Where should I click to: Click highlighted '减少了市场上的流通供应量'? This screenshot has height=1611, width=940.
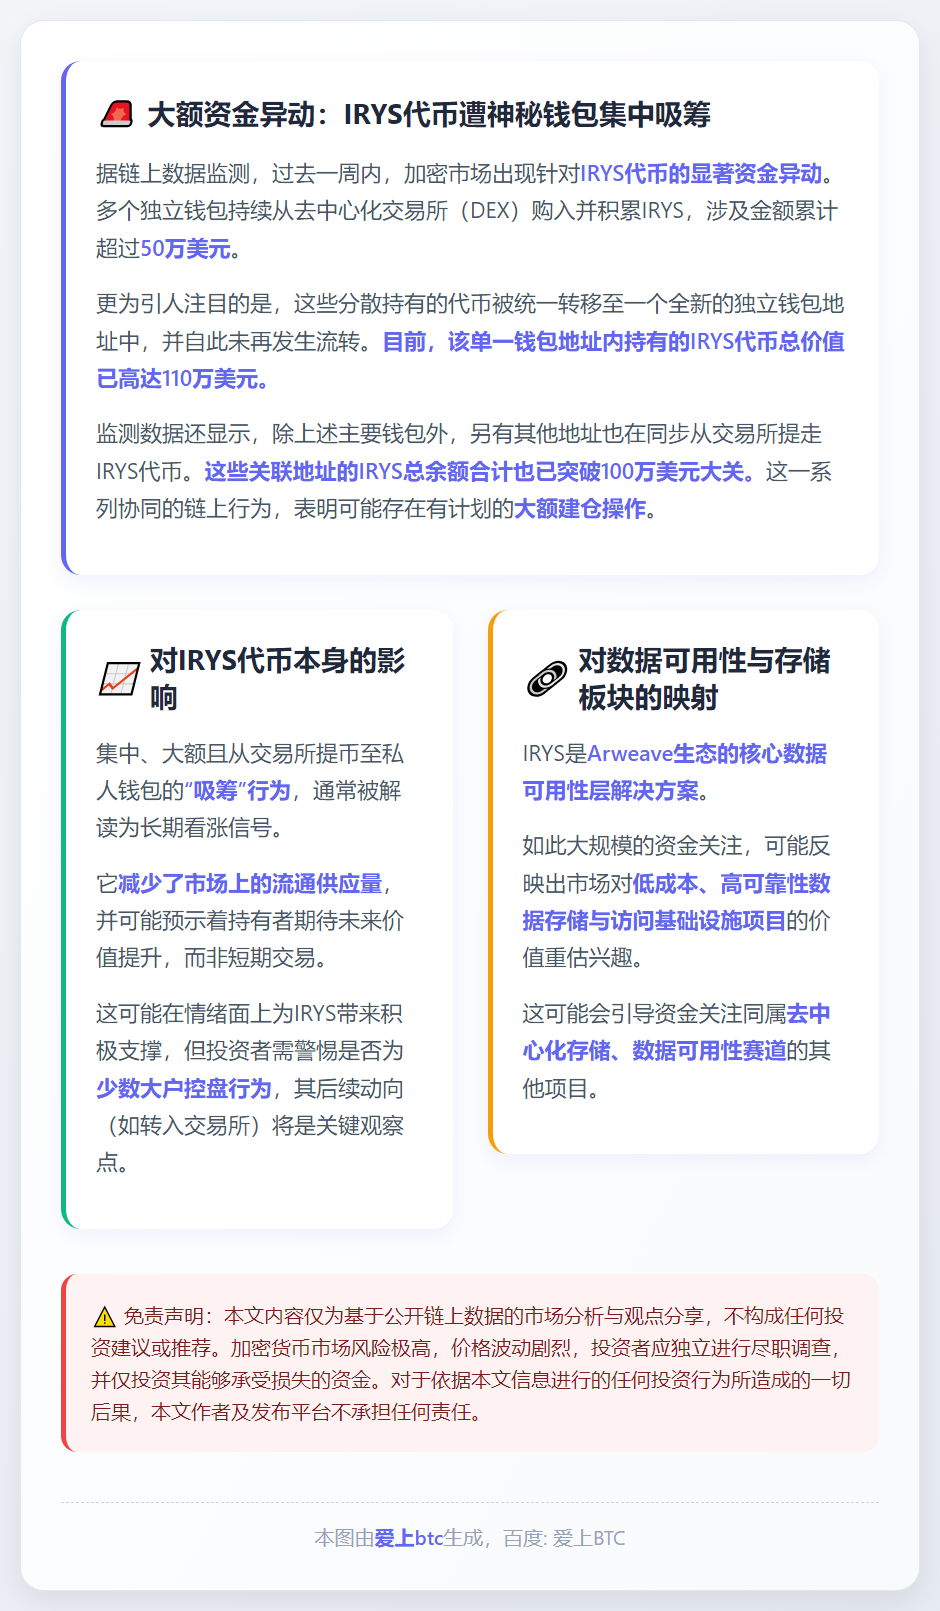point(251,884)
